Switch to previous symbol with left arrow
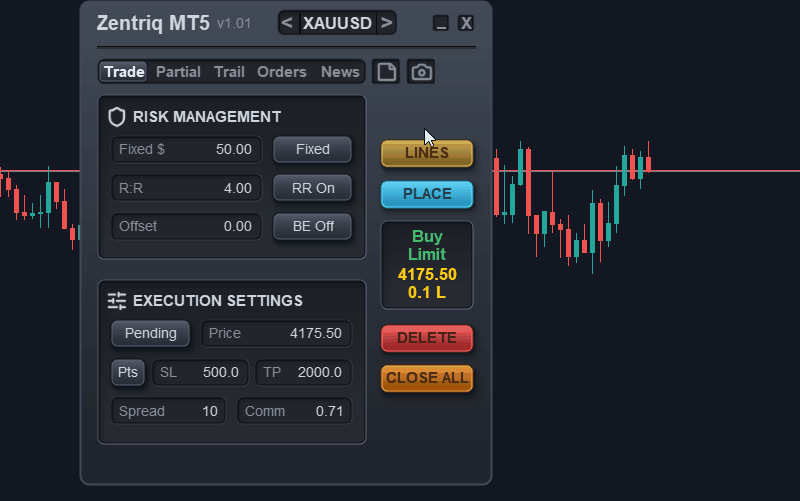Image resolution: width=800 pixels, height=501 pixels. (287, 23)
